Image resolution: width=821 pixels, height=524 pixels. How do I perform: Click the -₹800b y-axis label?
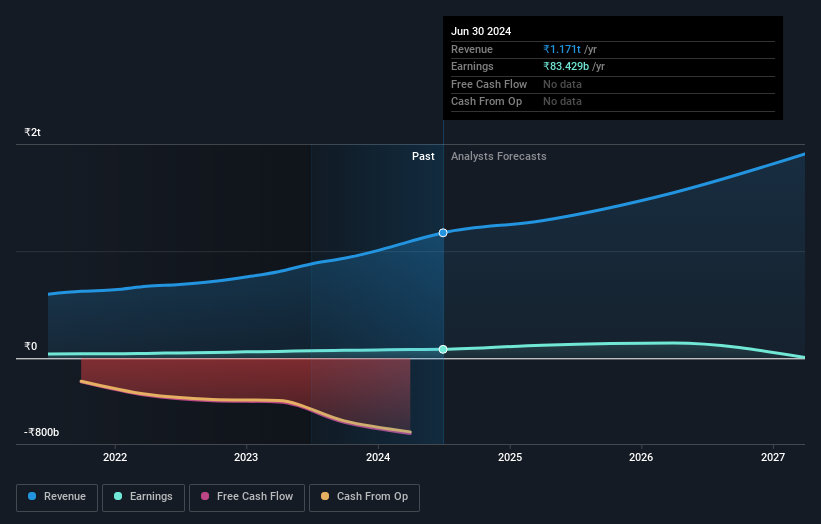(41, 432)
